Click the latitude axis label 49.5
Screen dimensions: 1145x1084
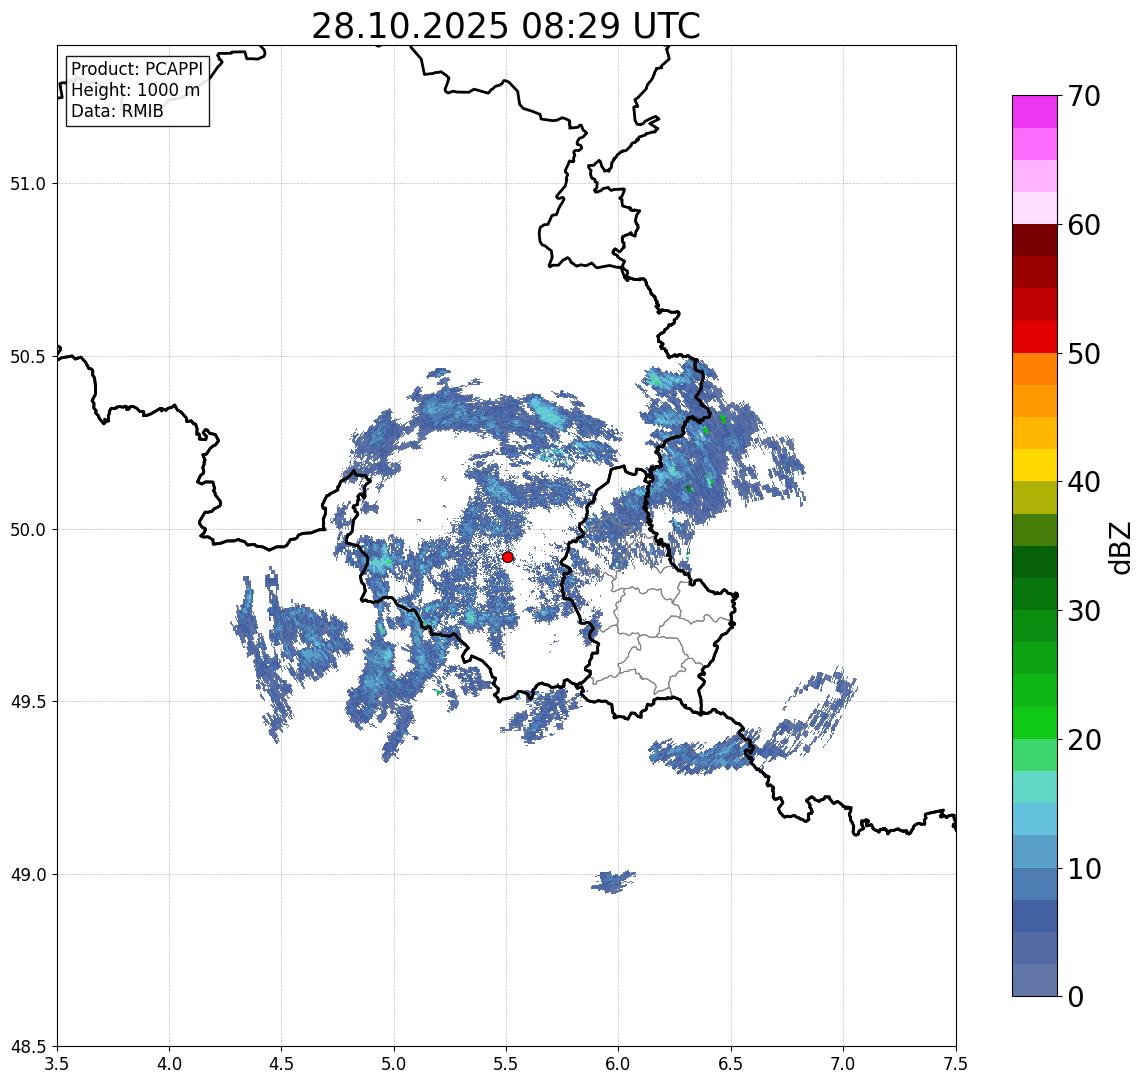pyautogui.click(x=28, y=702)
